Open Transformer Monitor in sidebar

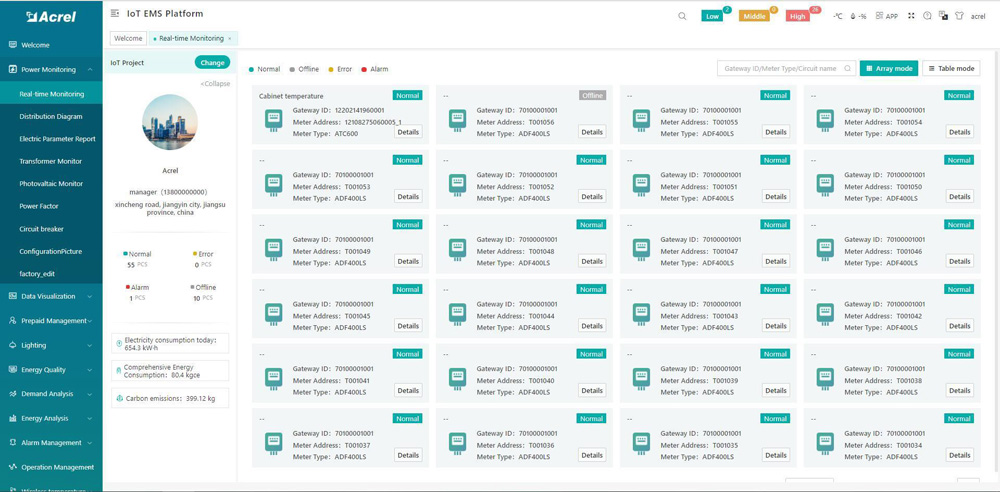(x=51, y=161)
